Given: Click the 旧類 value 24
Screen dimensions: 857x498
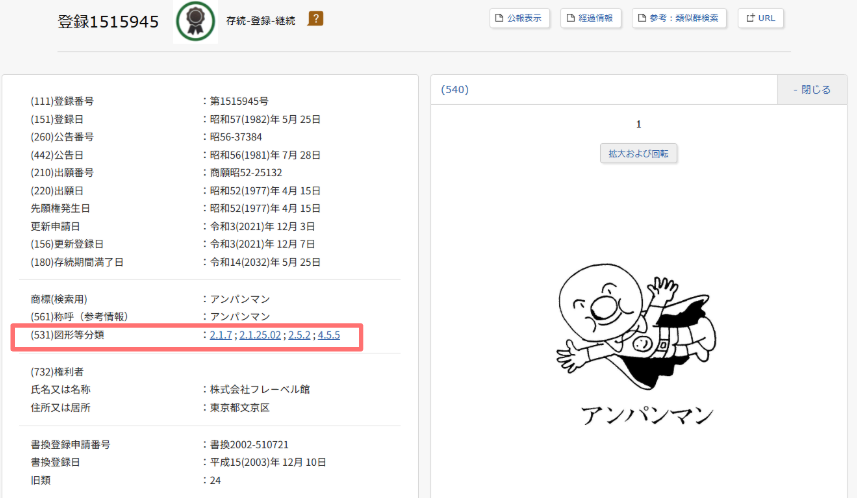Looking at the screenshot, I should click(215, 481).
